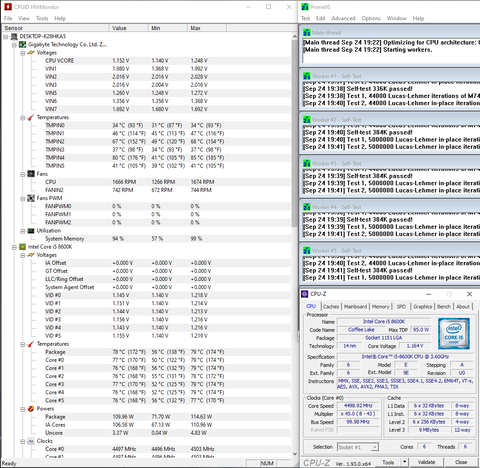Click the Close button in CPU-Z

[461, 462]
